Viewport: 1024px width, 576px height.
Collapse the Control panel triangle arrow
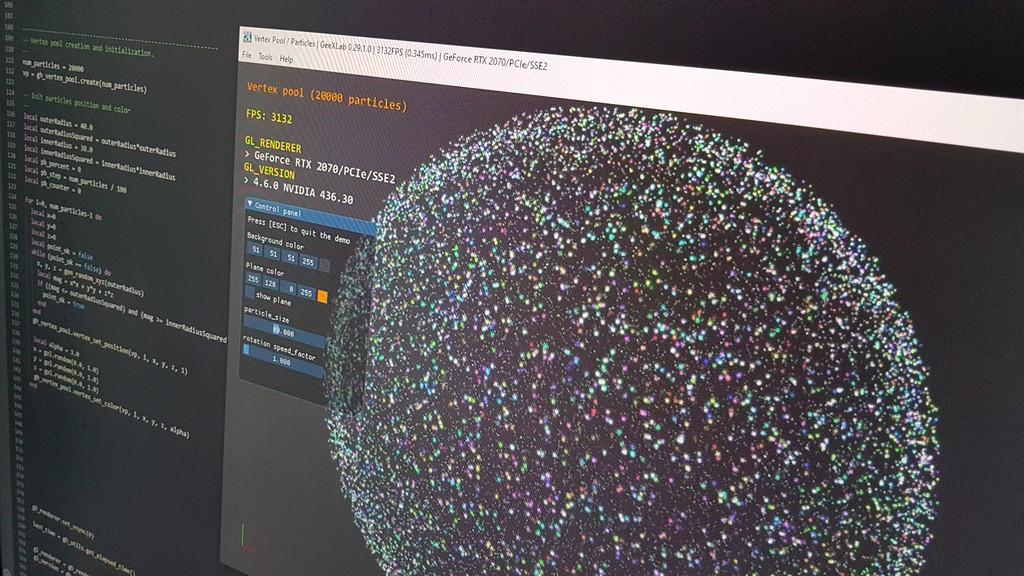[249, 204]
